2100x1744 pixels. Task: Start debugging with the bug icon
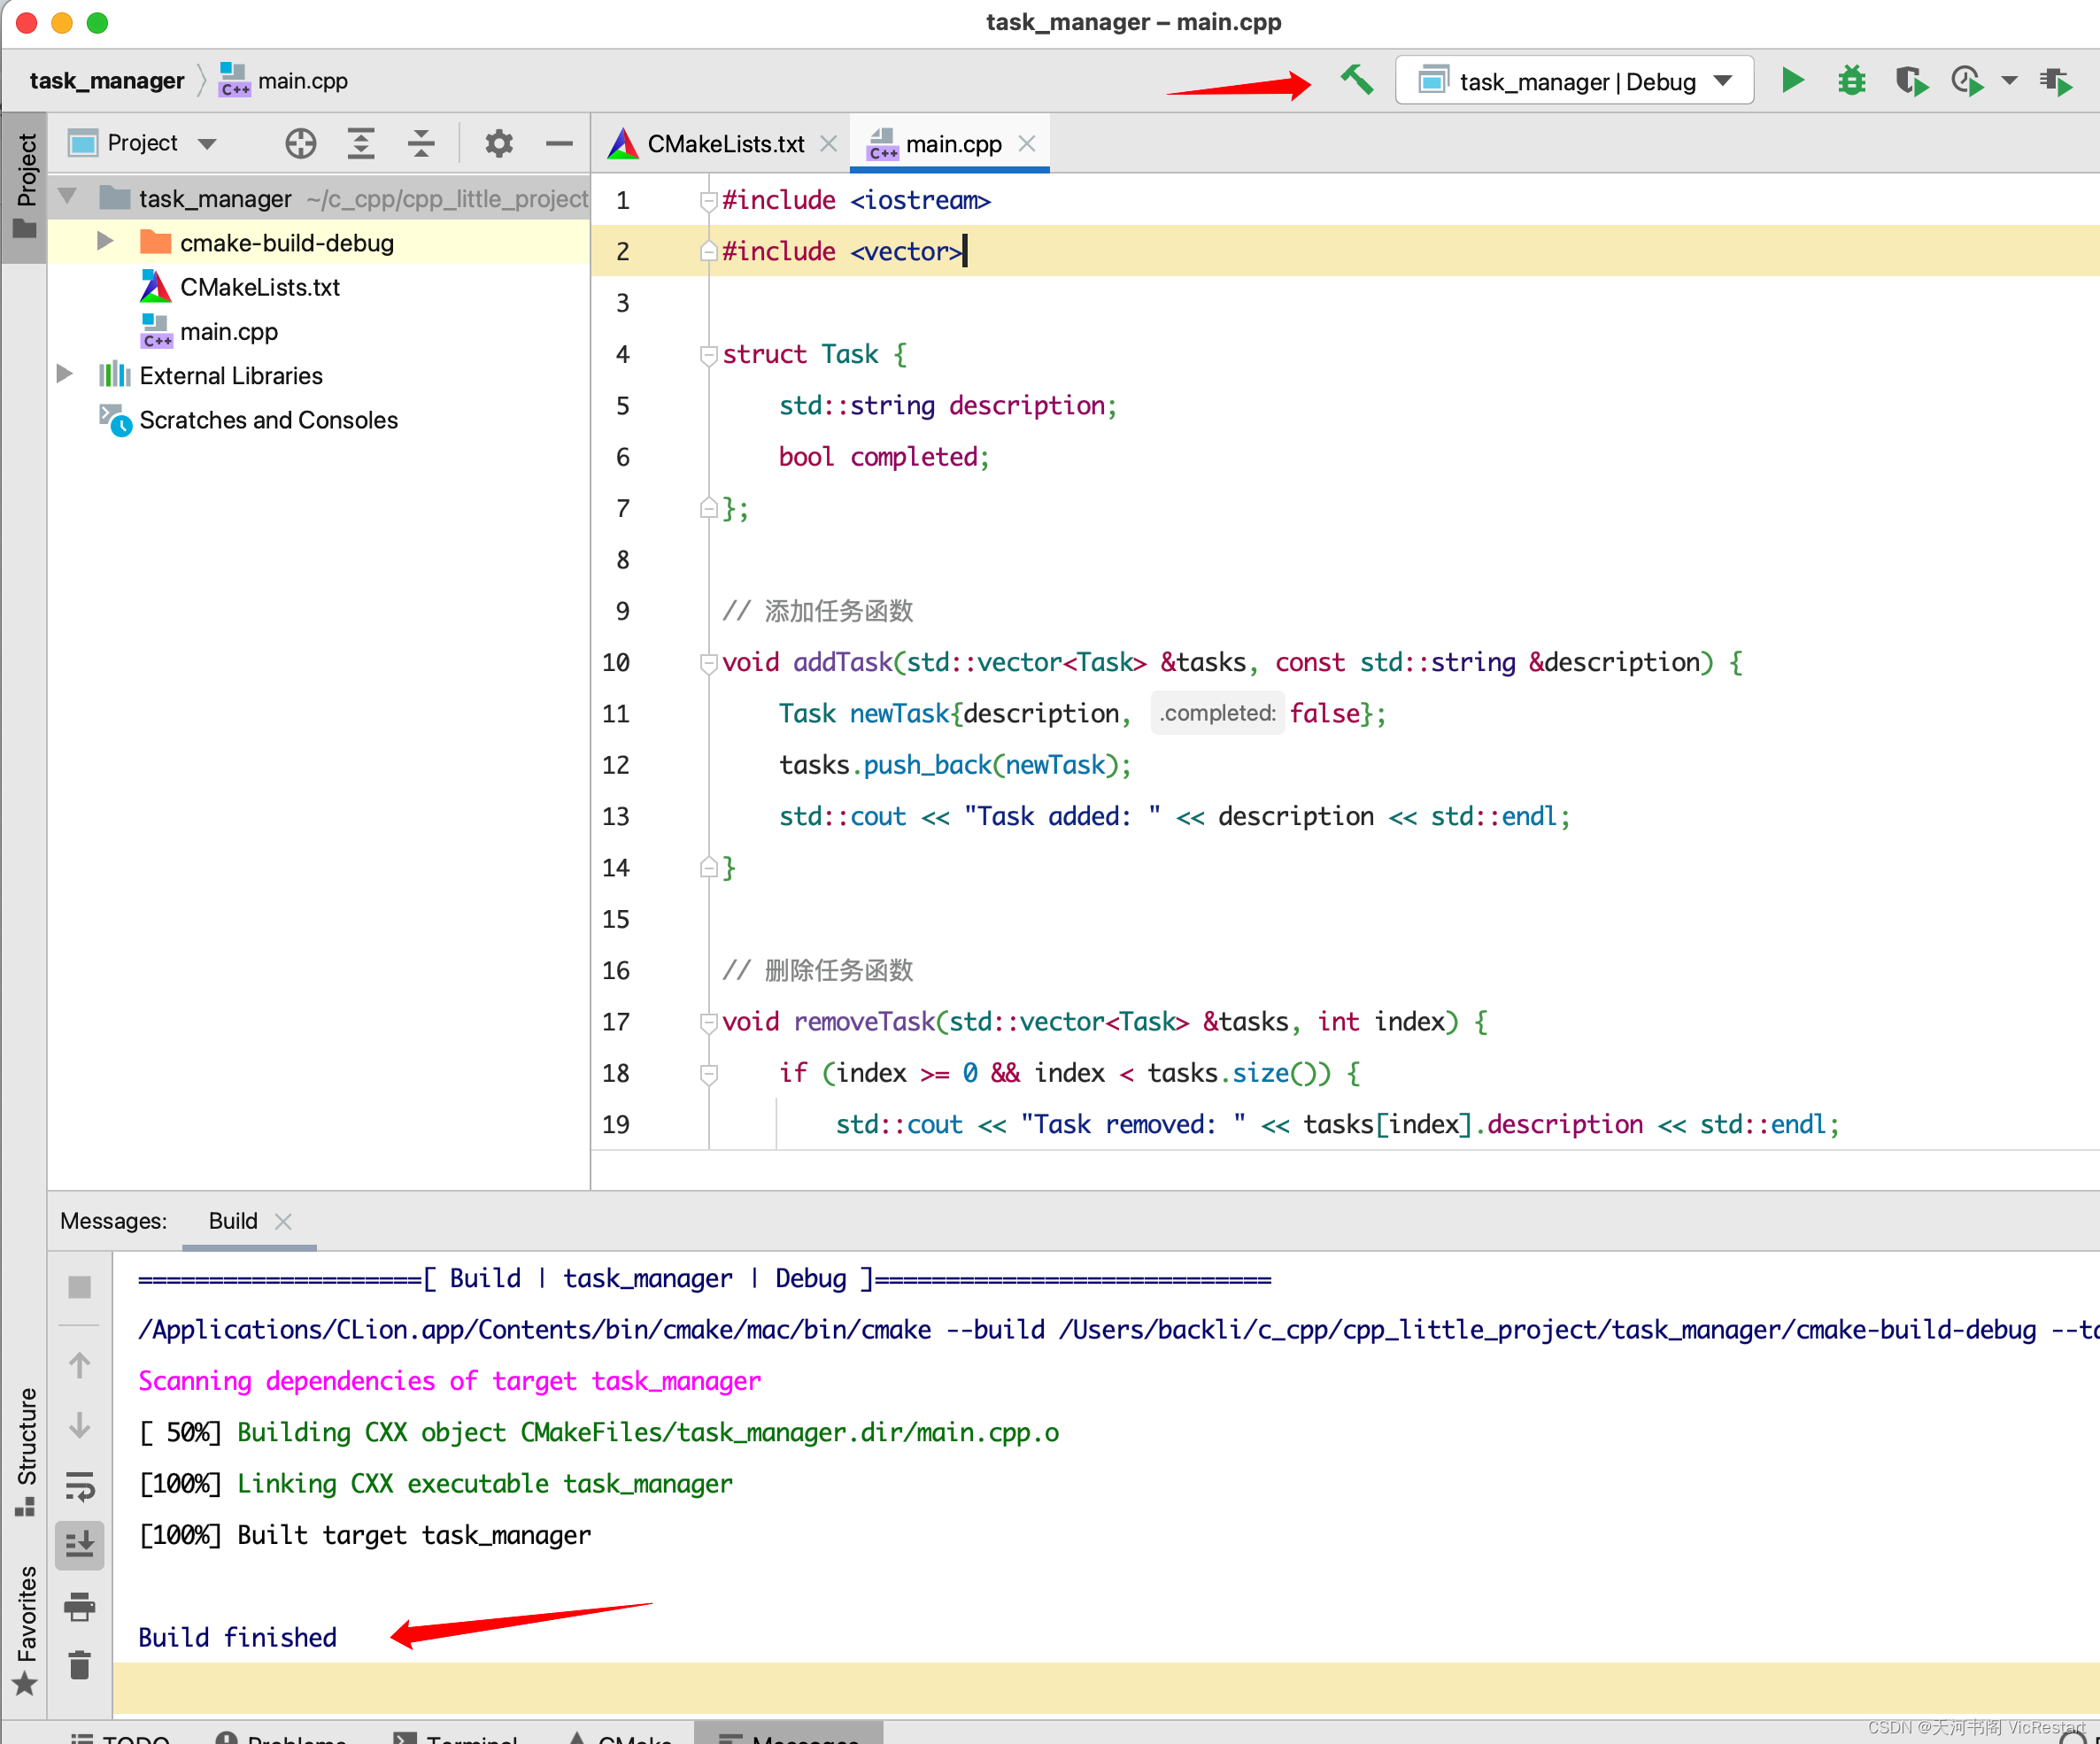[x=1851, y=80]
